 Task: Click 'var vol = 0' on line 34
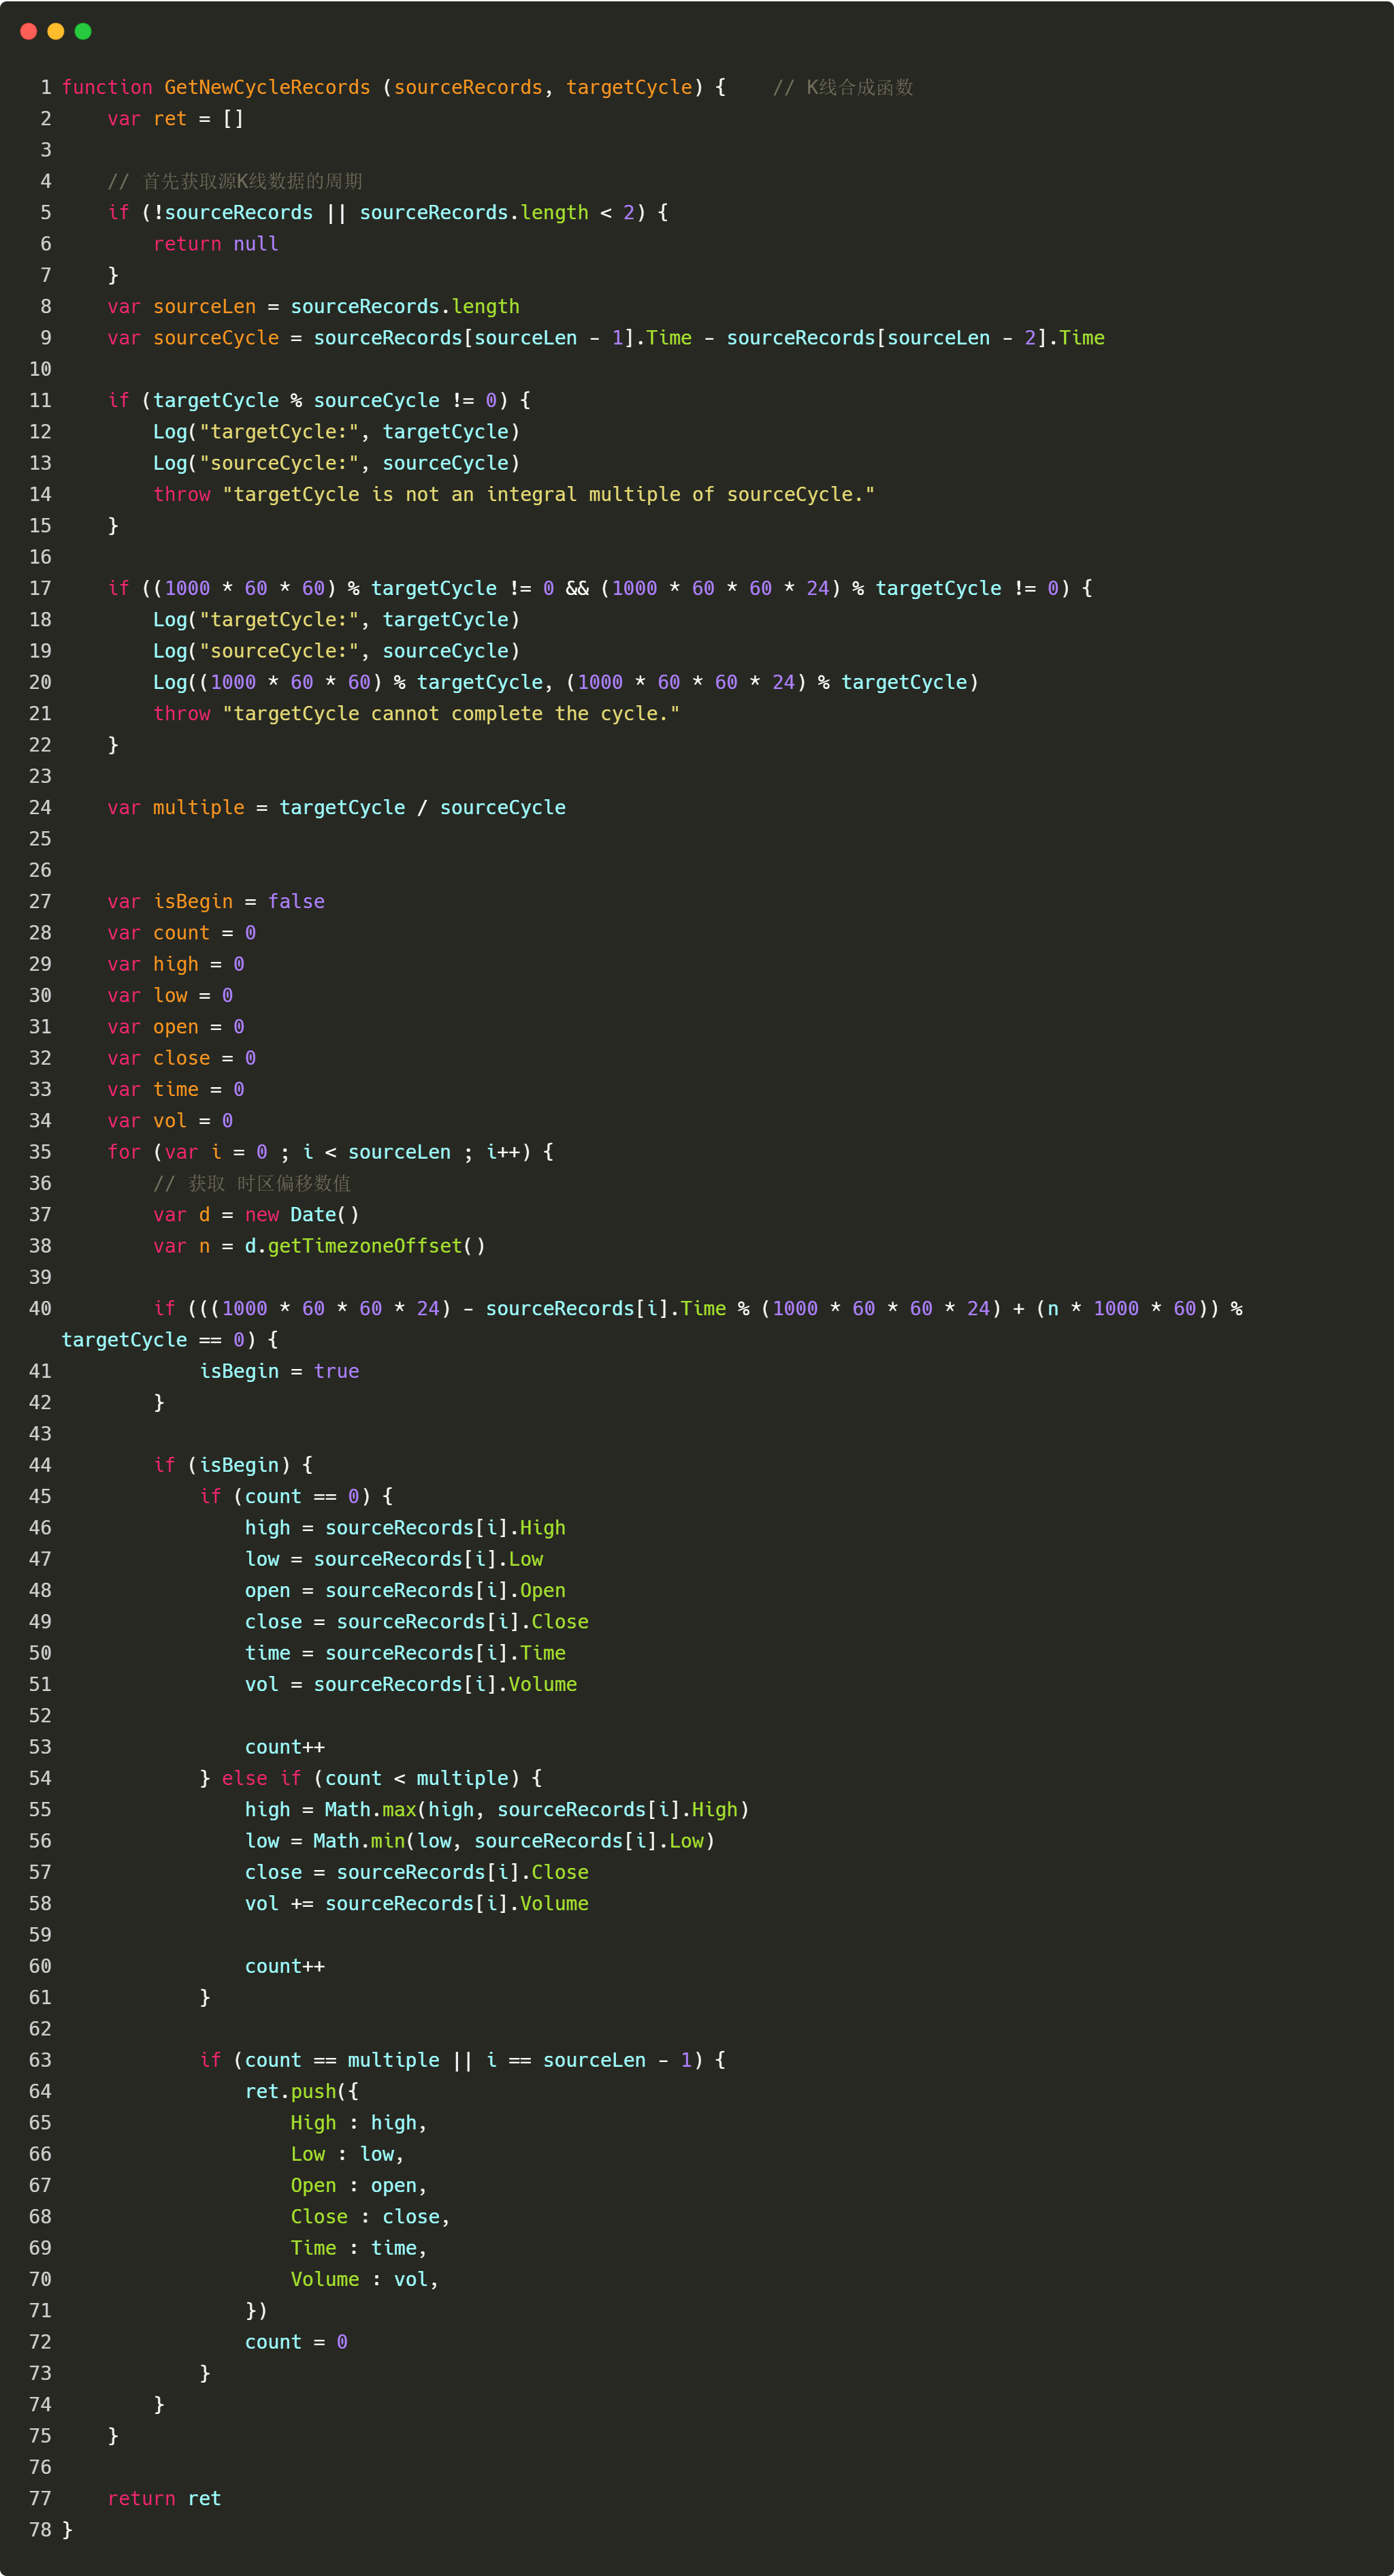(x=170, y=1121)
